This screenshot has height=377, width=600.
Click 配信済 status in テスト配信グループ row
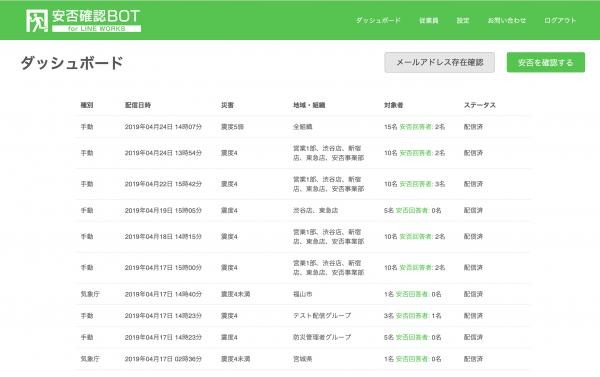[473, 315]
